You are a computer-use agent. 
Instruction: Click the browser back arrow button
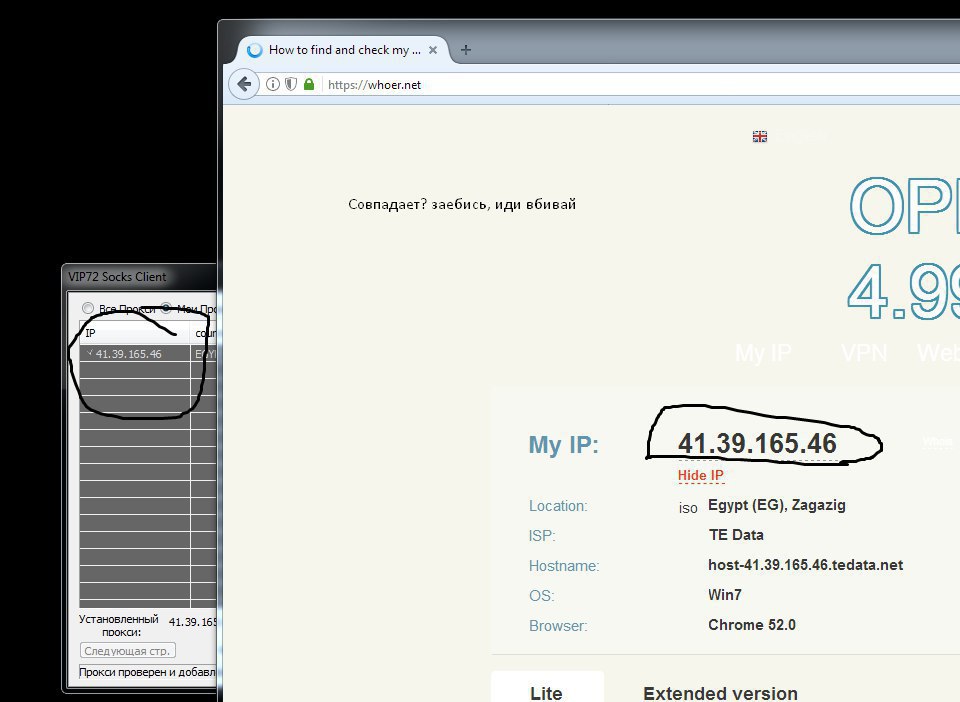click(243, 85)
